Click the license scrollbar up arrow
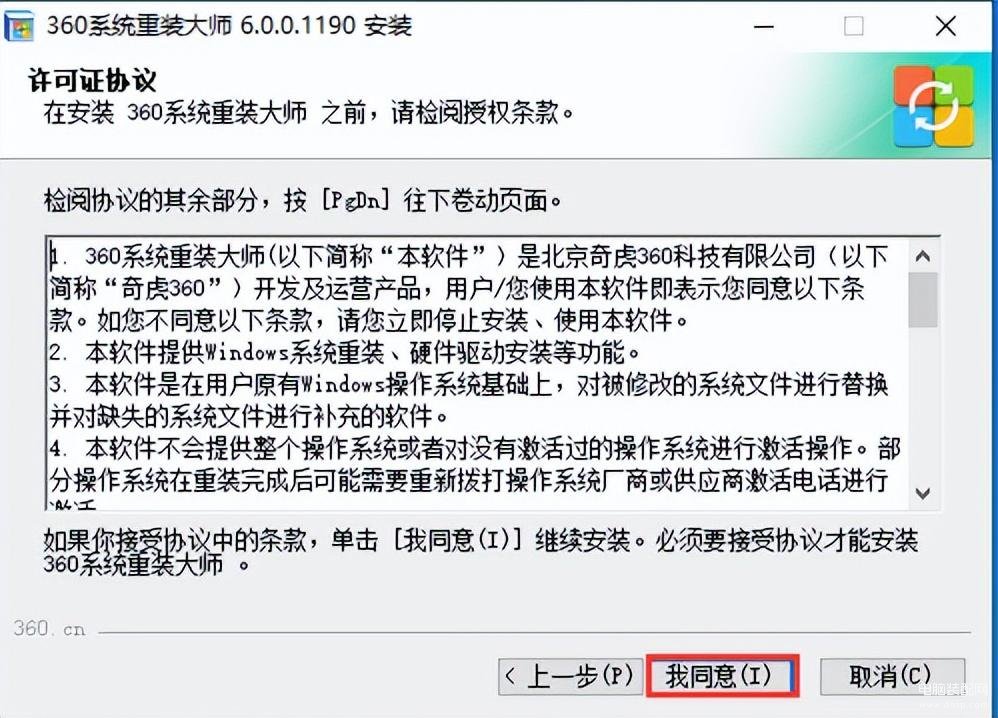998x718 pixels. click(x=923, y=257)
